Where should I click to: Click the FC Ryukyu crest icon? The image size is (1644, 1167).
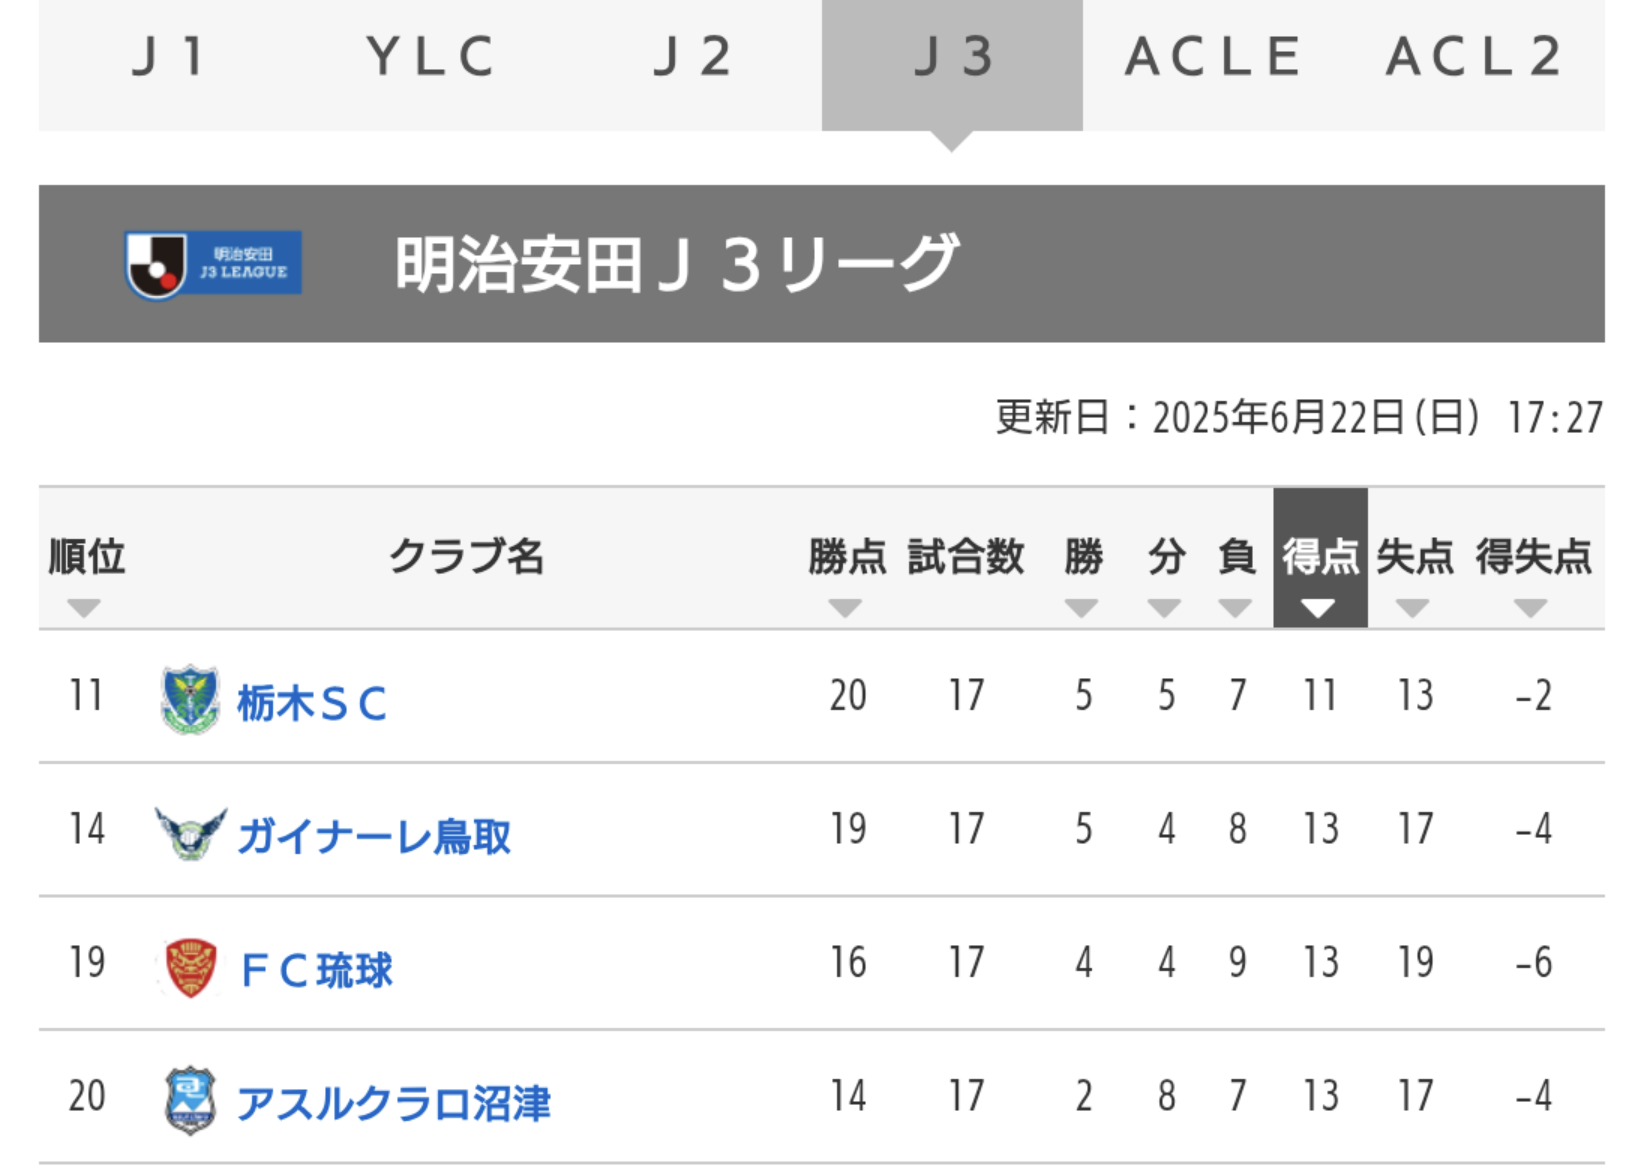190,967
